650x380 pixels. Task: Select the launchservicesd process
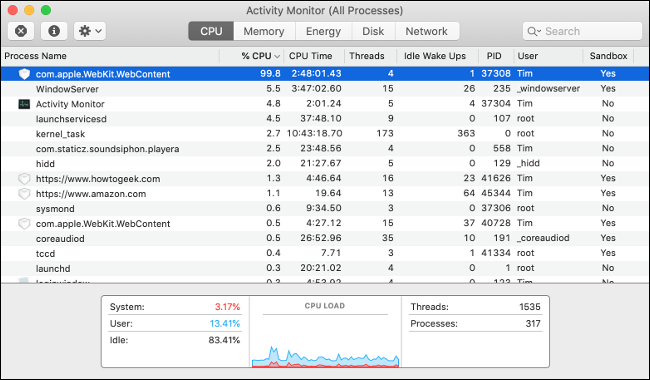71,119
